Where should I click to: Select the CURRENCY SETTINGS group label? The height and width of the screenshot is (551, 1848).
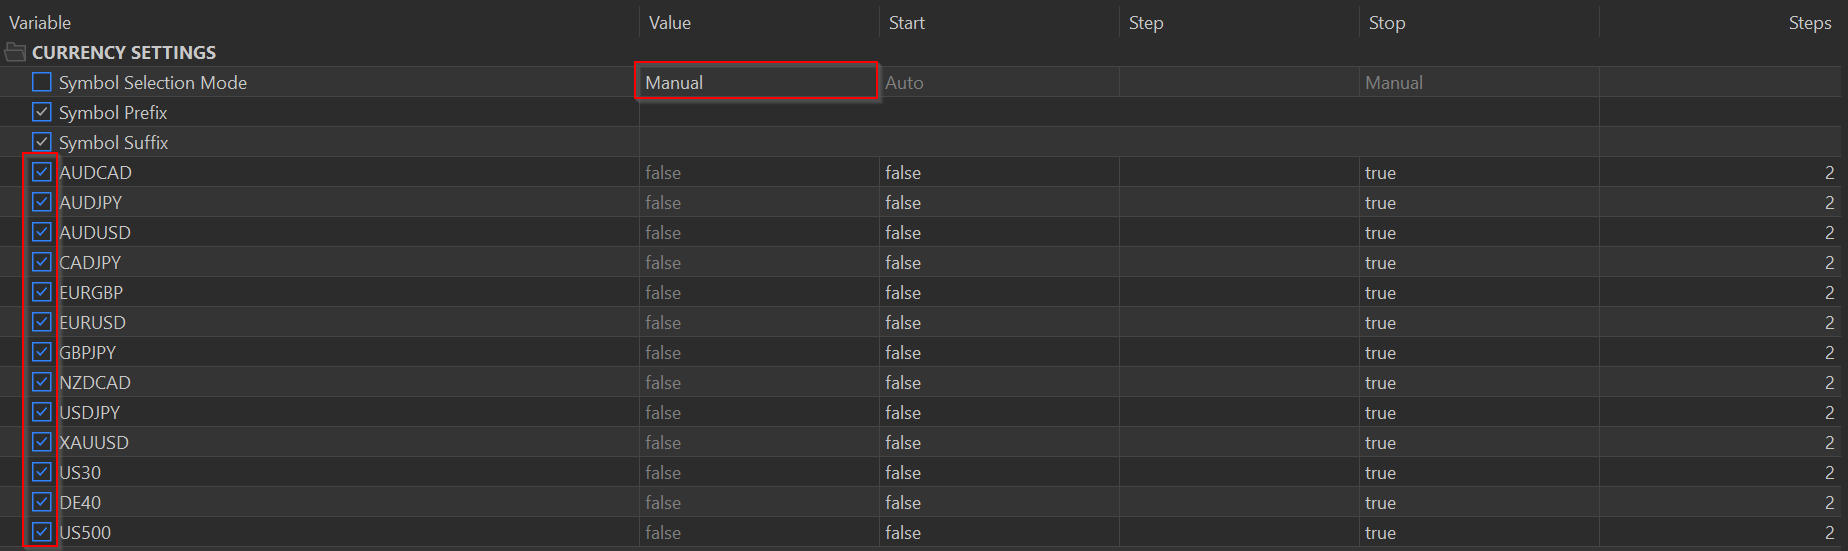tap(124, 52)
